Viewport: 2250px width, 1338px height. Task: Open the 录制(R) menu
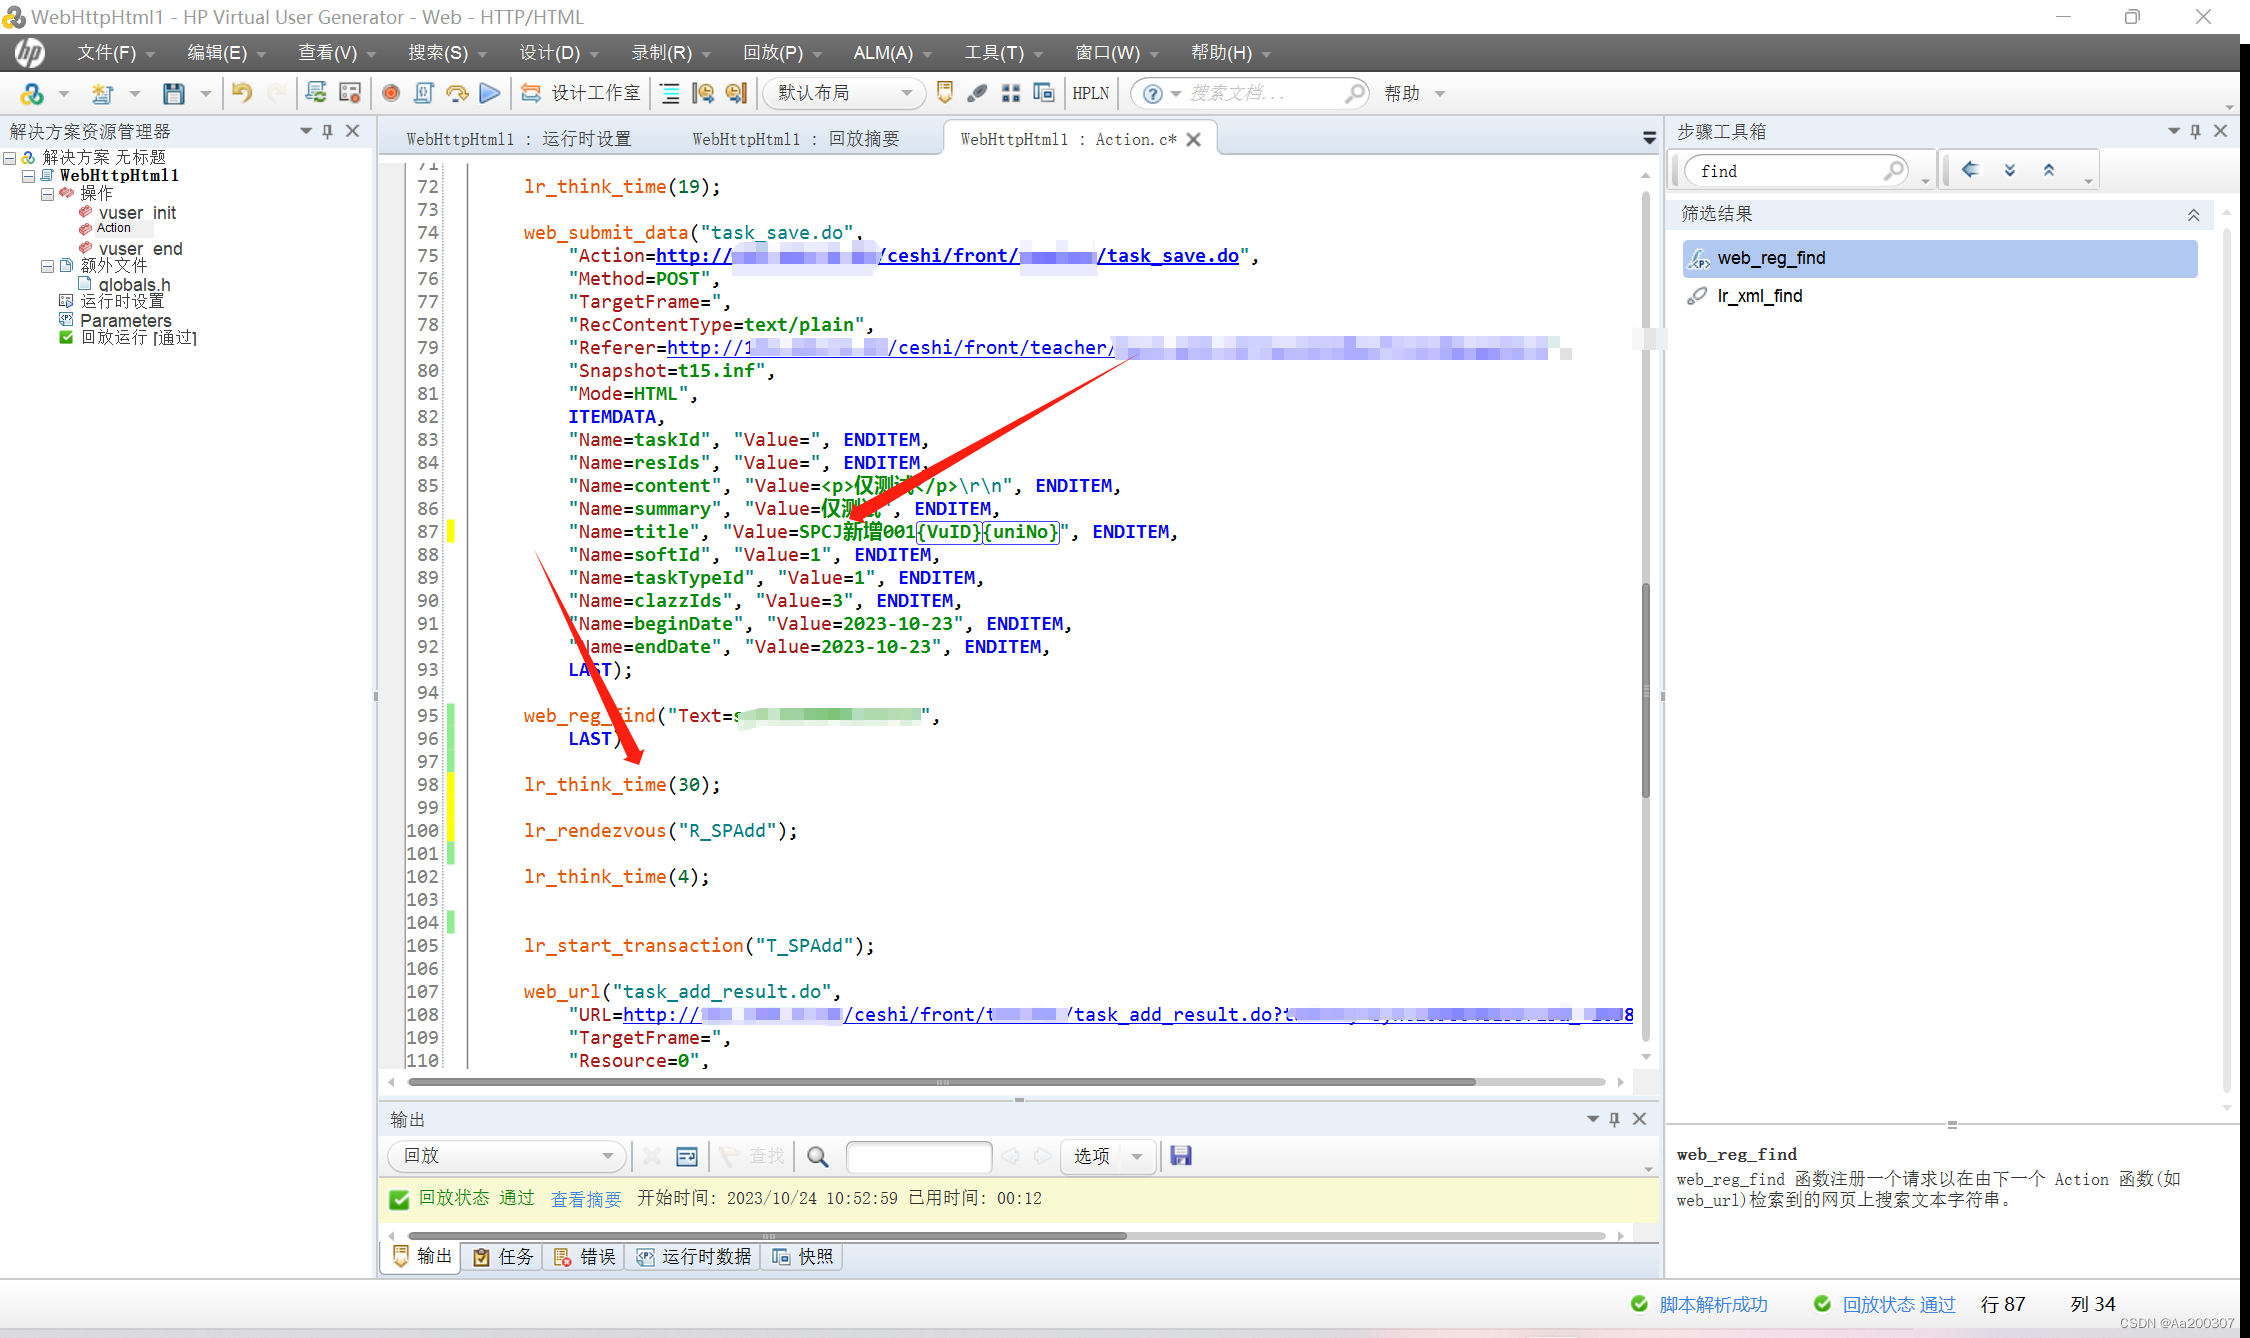coord(662,53)
